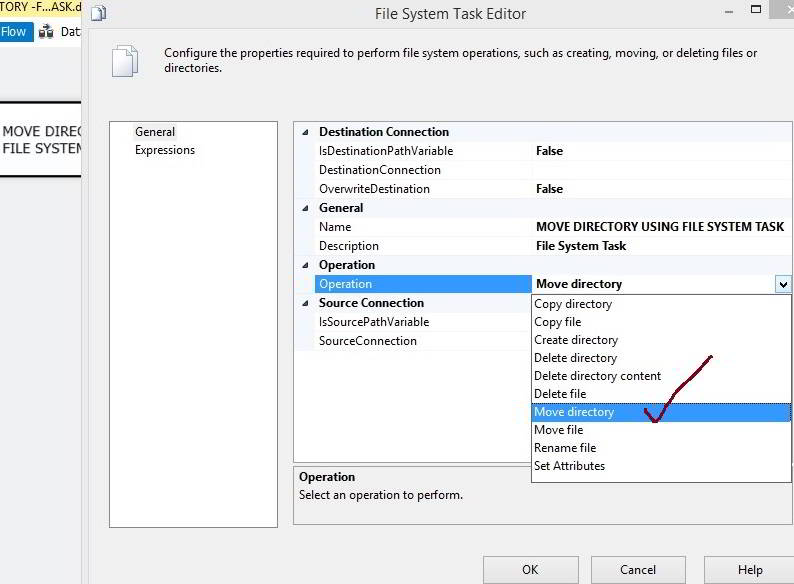Click the MOVE DIRECTORY task box in designer
This screenshot has height=584, width=794.
pyautogui.click(x=41, y=140)
